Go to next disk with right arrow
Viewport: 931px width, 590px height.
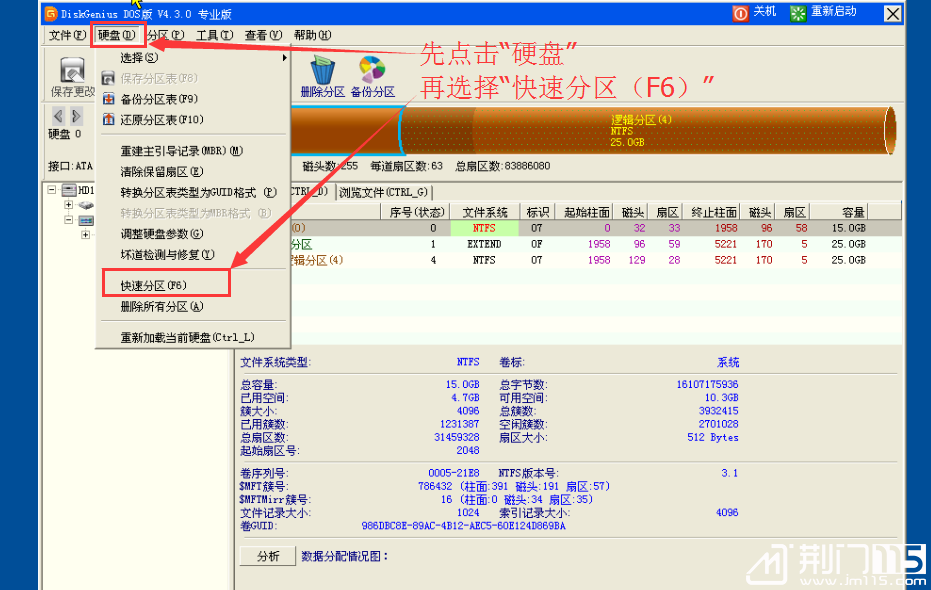[x=76, y=115]
